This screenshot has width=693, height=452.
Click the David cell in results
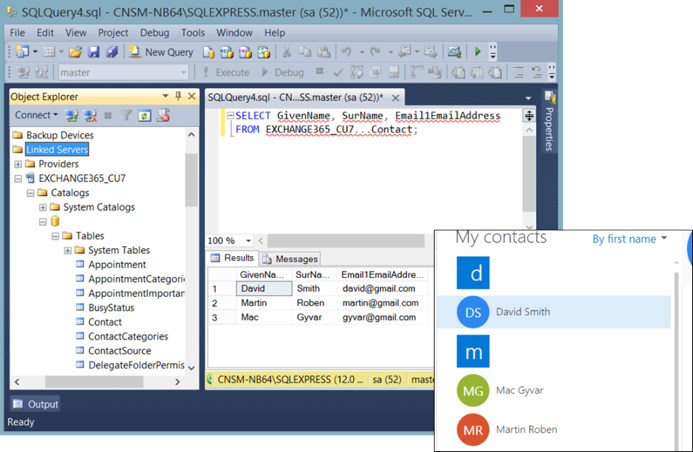click(x=264, y=289)
